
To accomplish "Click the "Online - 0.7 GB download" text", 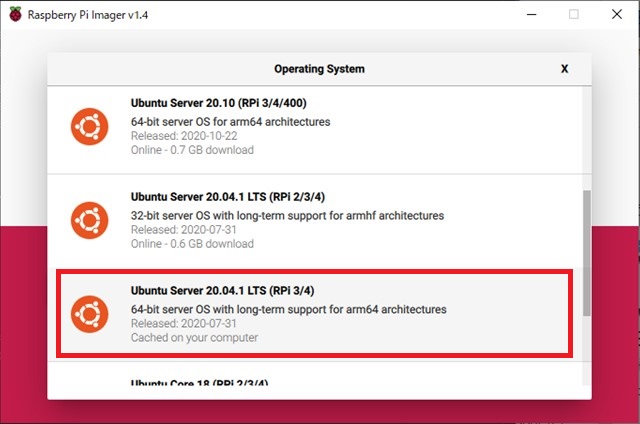I will 192,150.
